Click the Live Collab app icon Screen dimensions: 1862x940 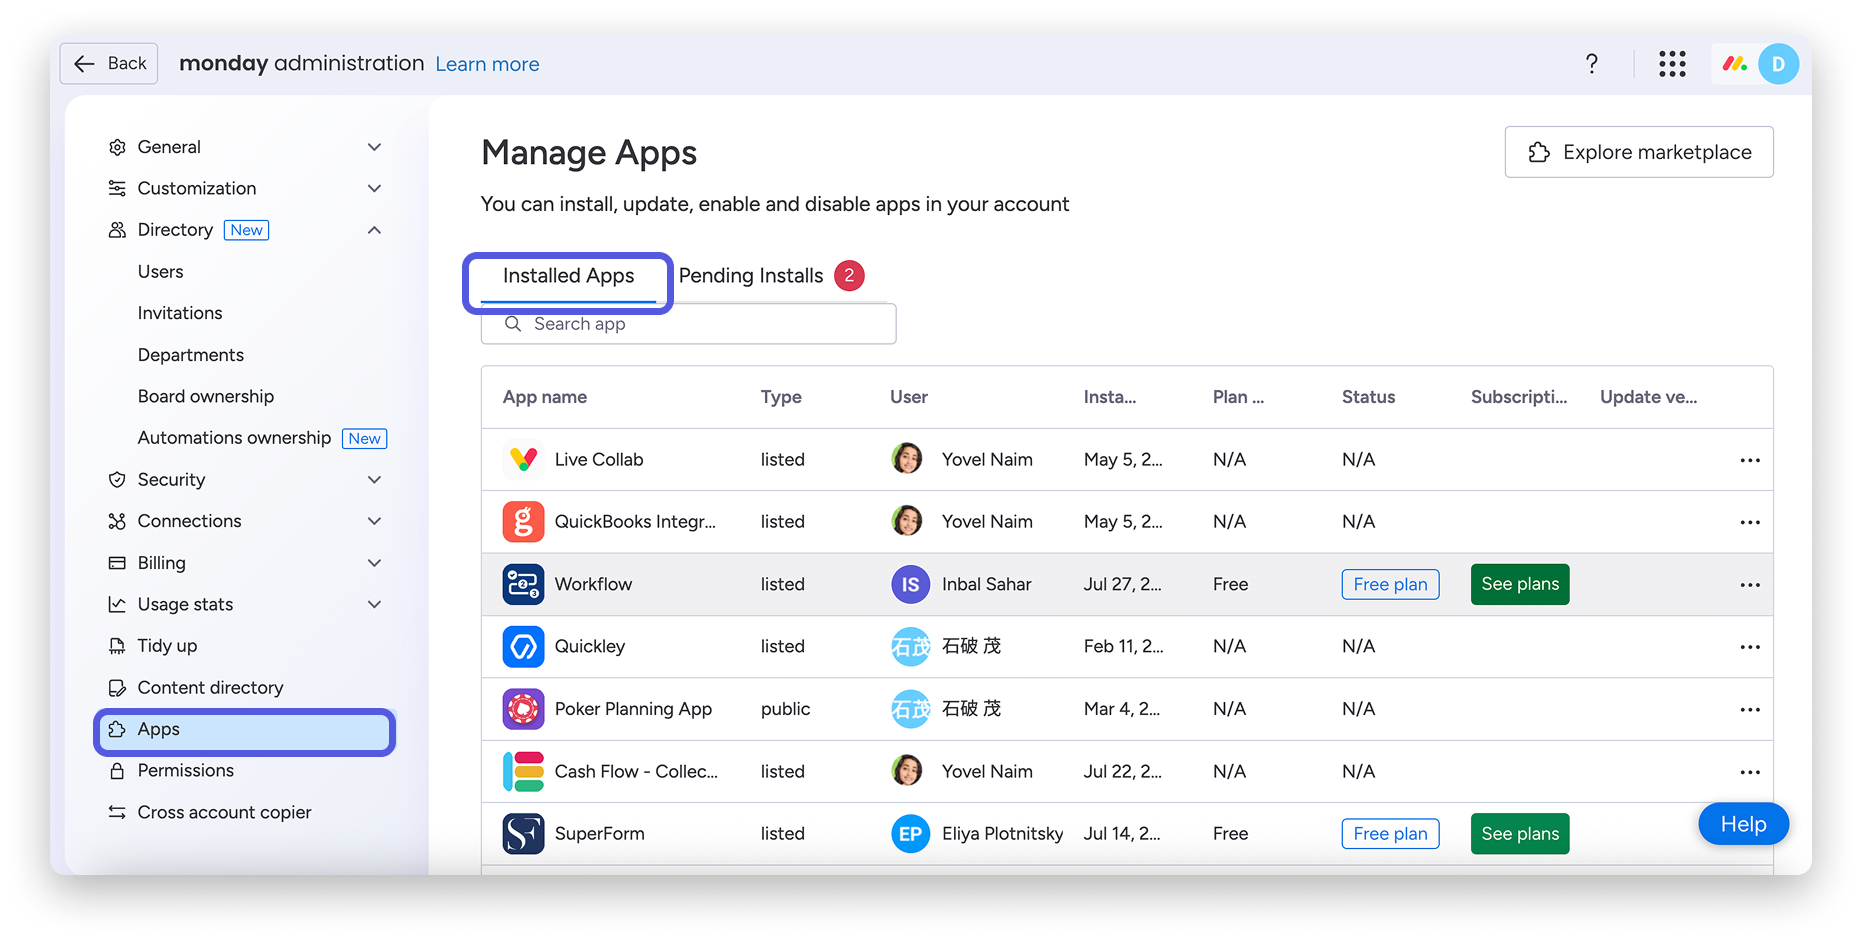click(523, 460)
